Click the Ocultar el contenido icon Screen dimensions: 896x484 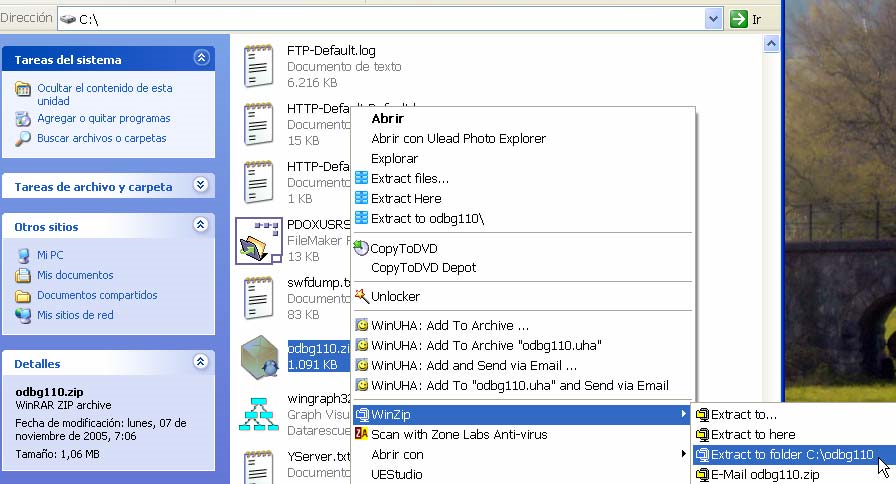tap(23, 89)
